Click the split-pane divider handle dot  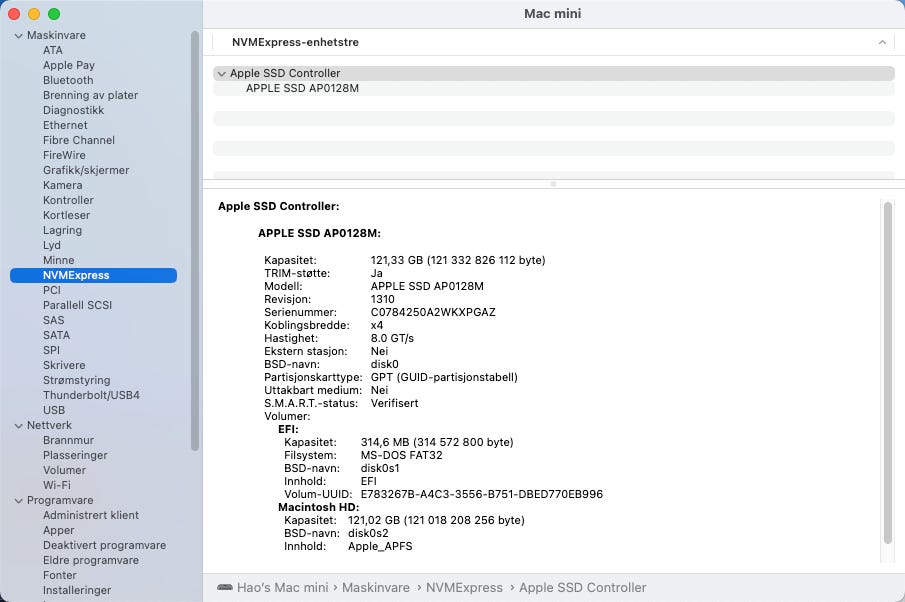[553, 184]
